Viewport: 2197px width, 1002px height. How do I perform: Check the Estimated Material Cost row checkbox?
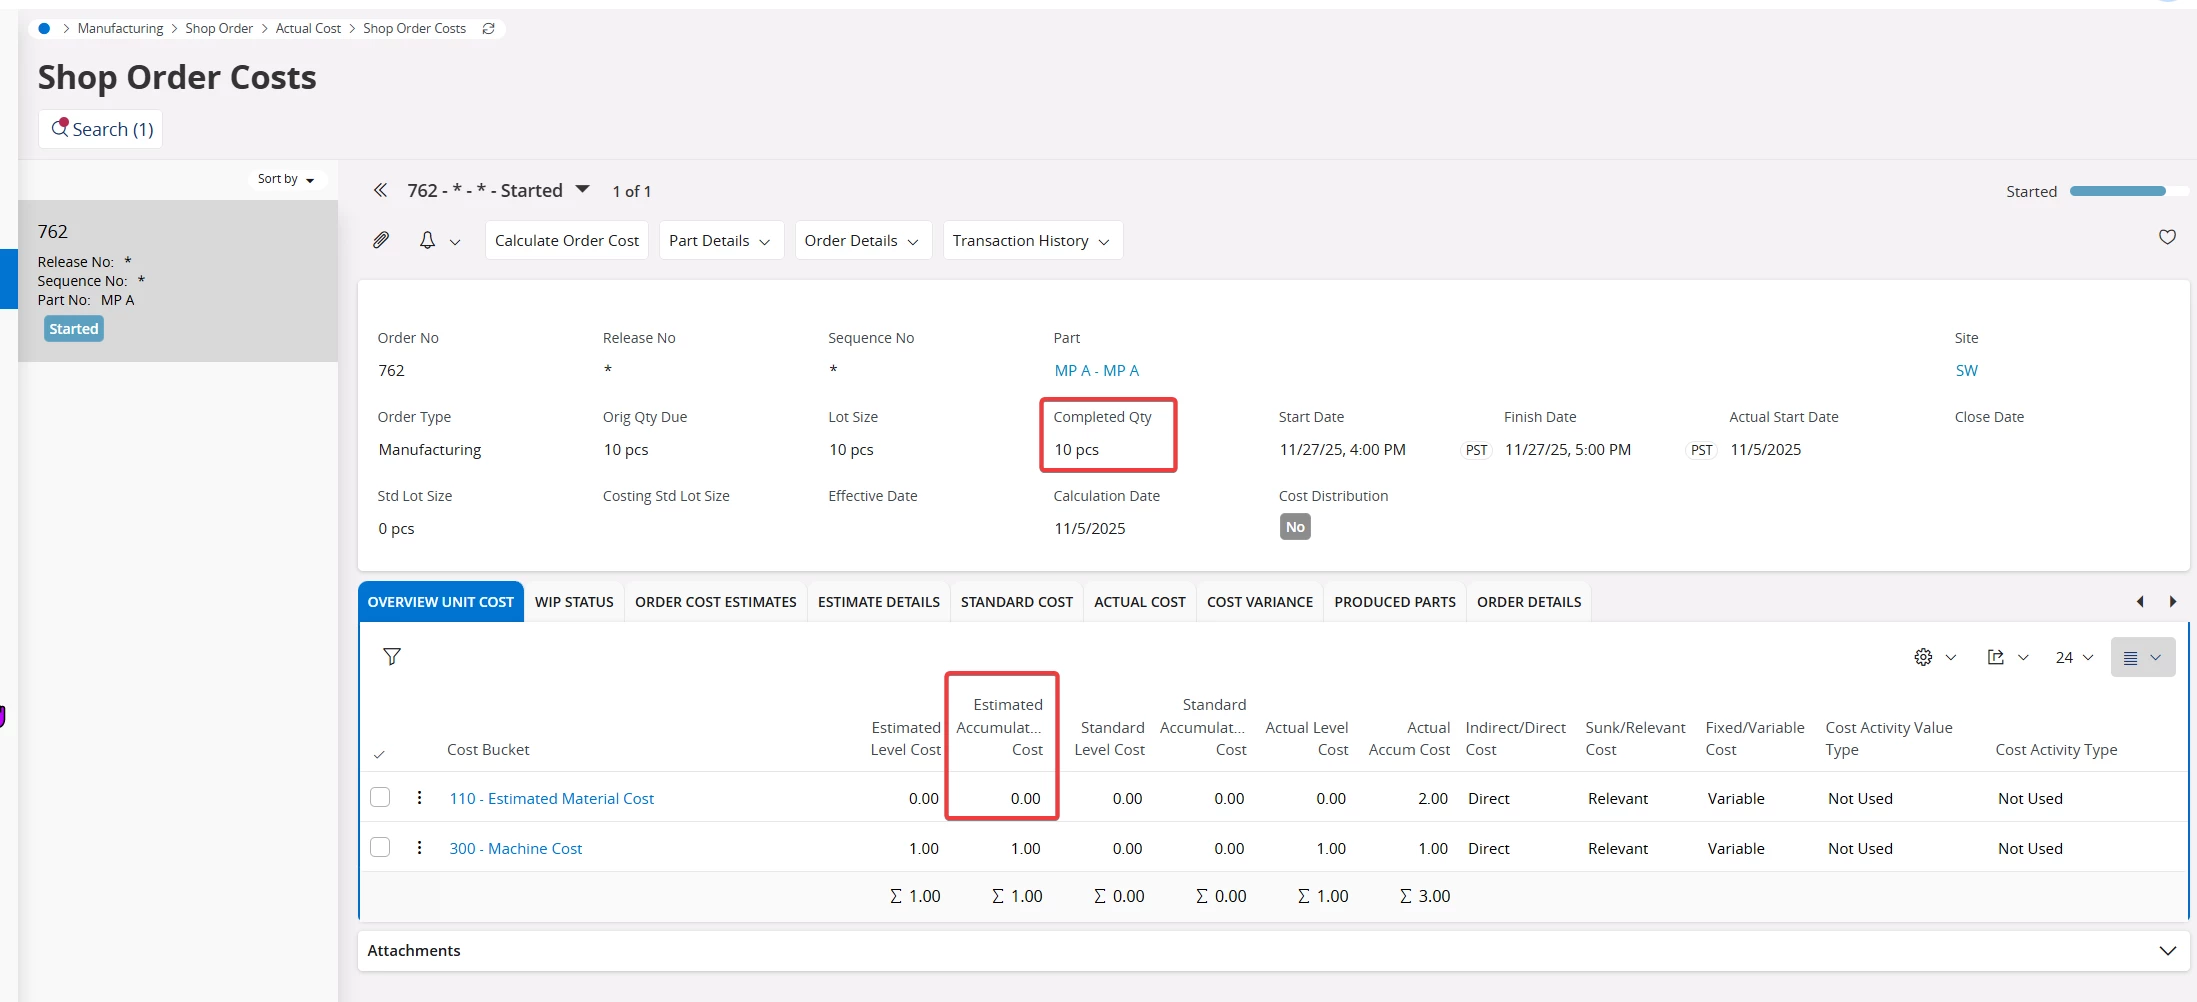(380, 797)
